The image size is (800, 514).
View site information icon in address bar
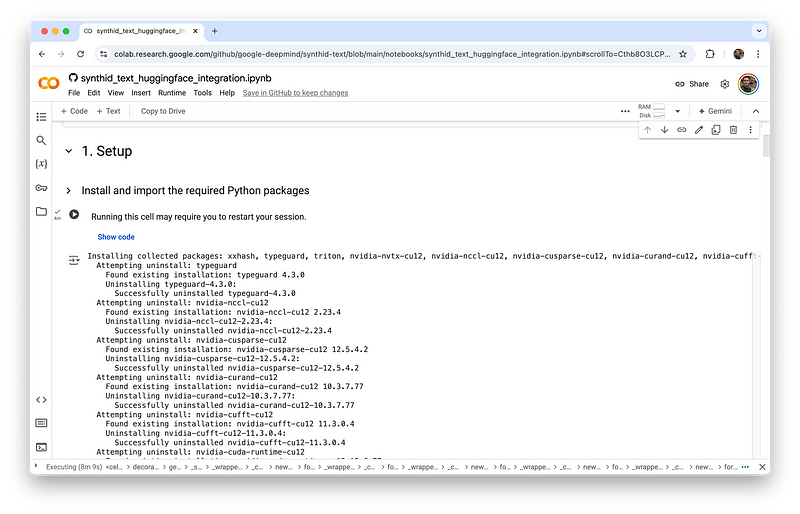click(104, 54)
